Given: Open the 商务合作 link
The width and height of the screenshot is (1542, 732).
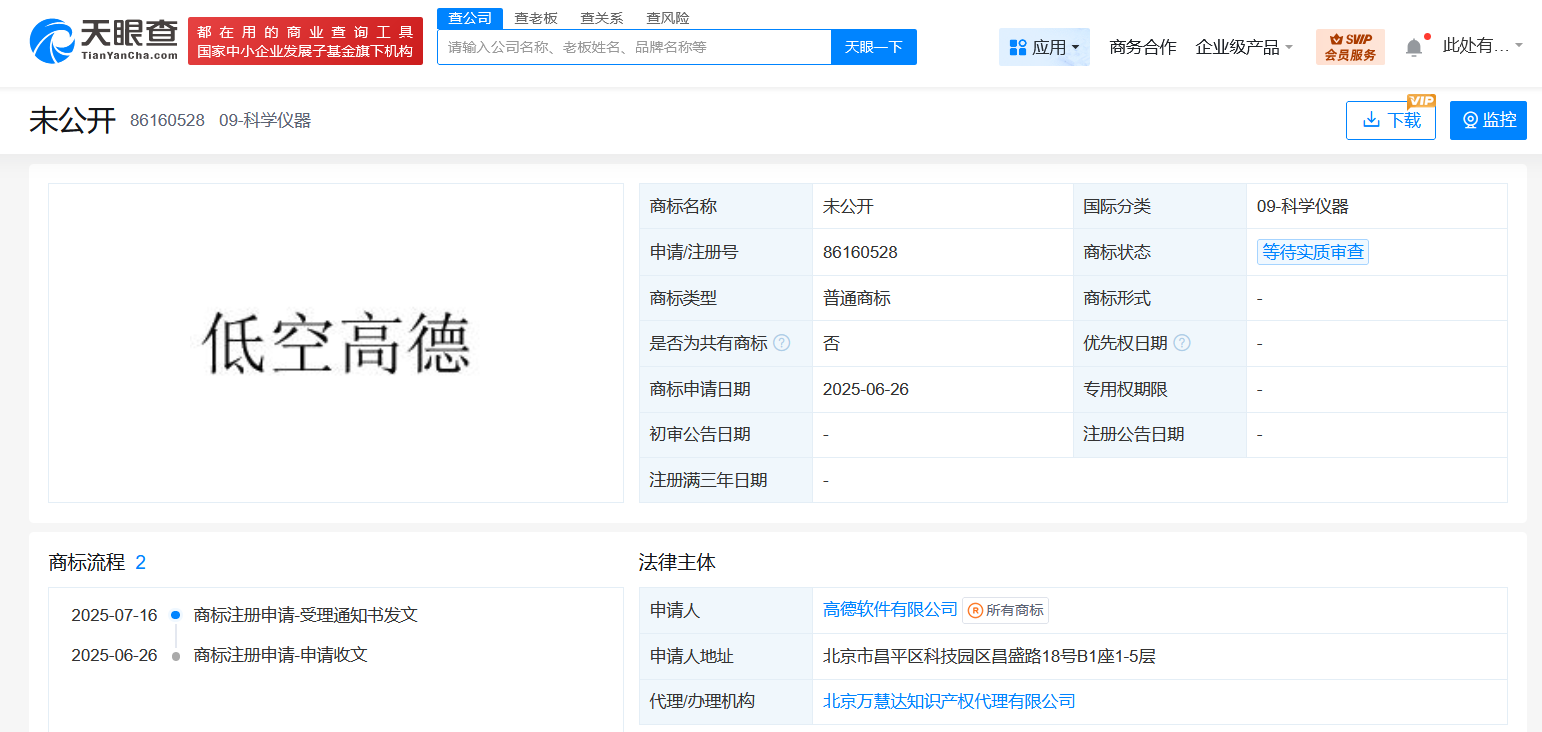Looking at the screenshot, I should pos(1143,47).
